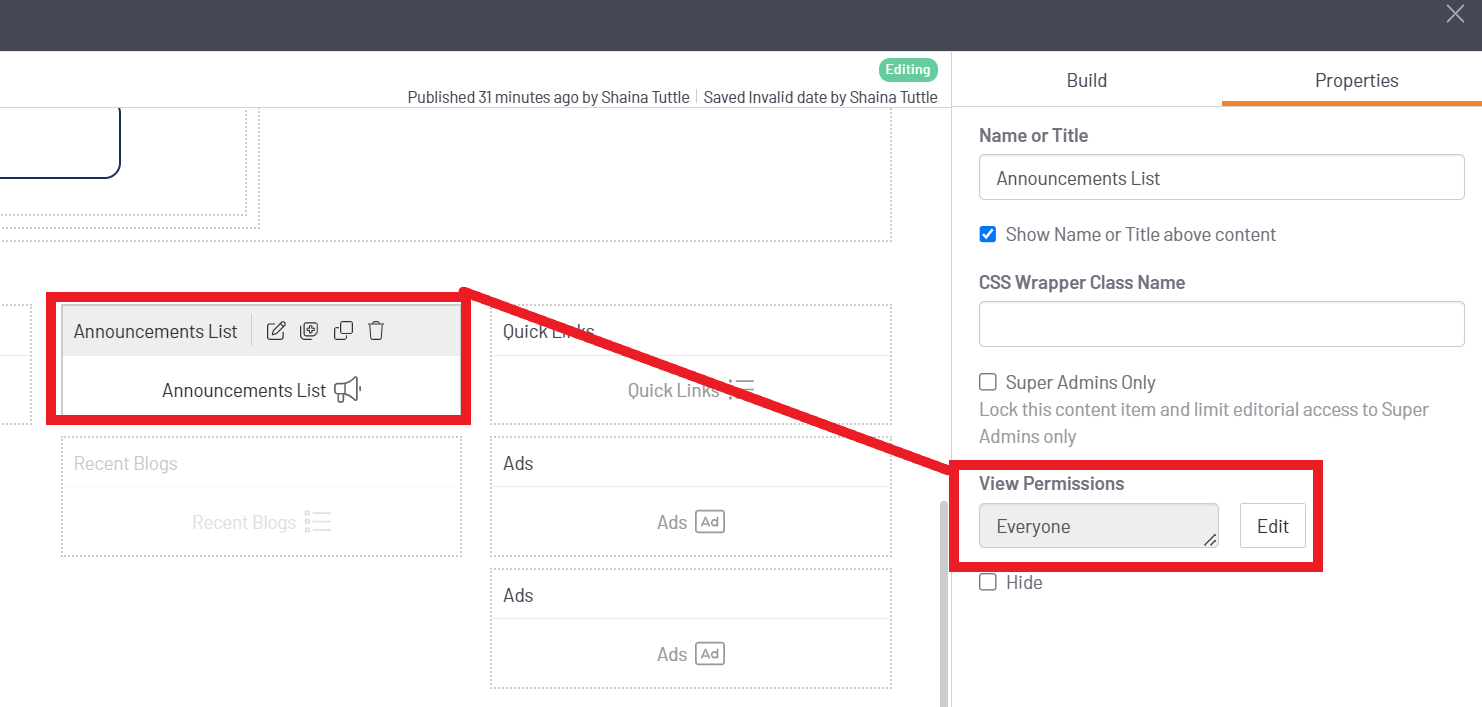Focus the CSS Wrapper Class Name input
This screenshot has width=1482, height=707.
click(x=1221, y=324)
